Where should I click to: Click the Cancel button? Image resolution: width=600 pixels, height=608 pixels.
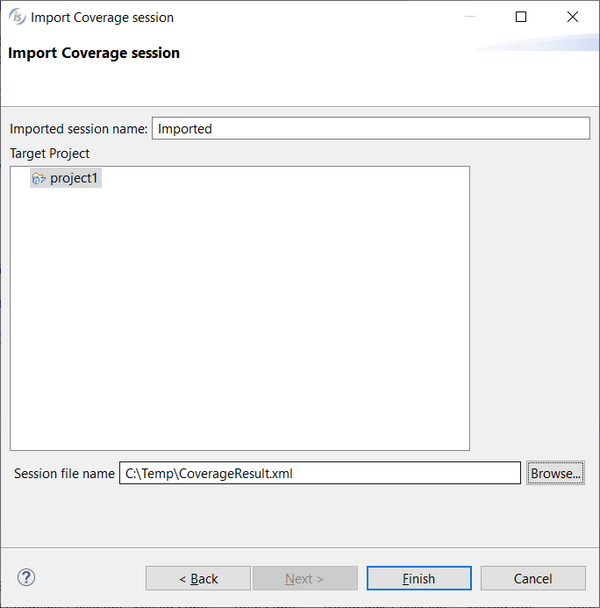point(533,578)
